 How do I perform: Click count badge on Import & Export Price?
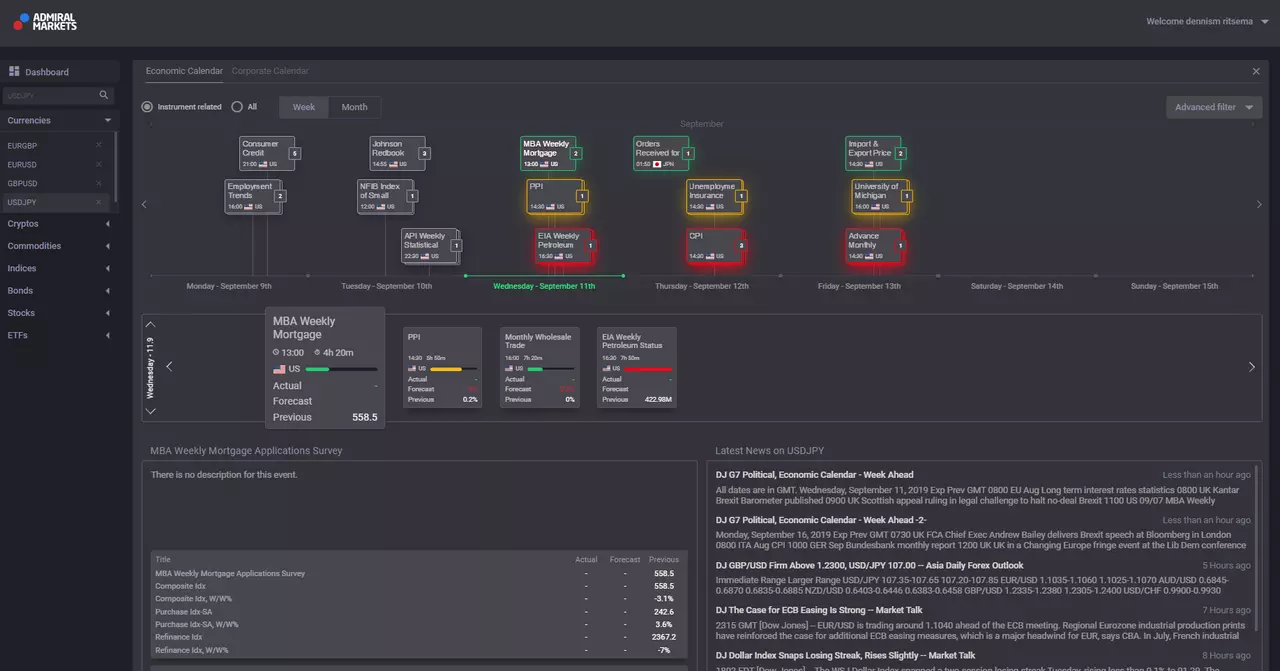pyautogui.click(x=901, y=153)
